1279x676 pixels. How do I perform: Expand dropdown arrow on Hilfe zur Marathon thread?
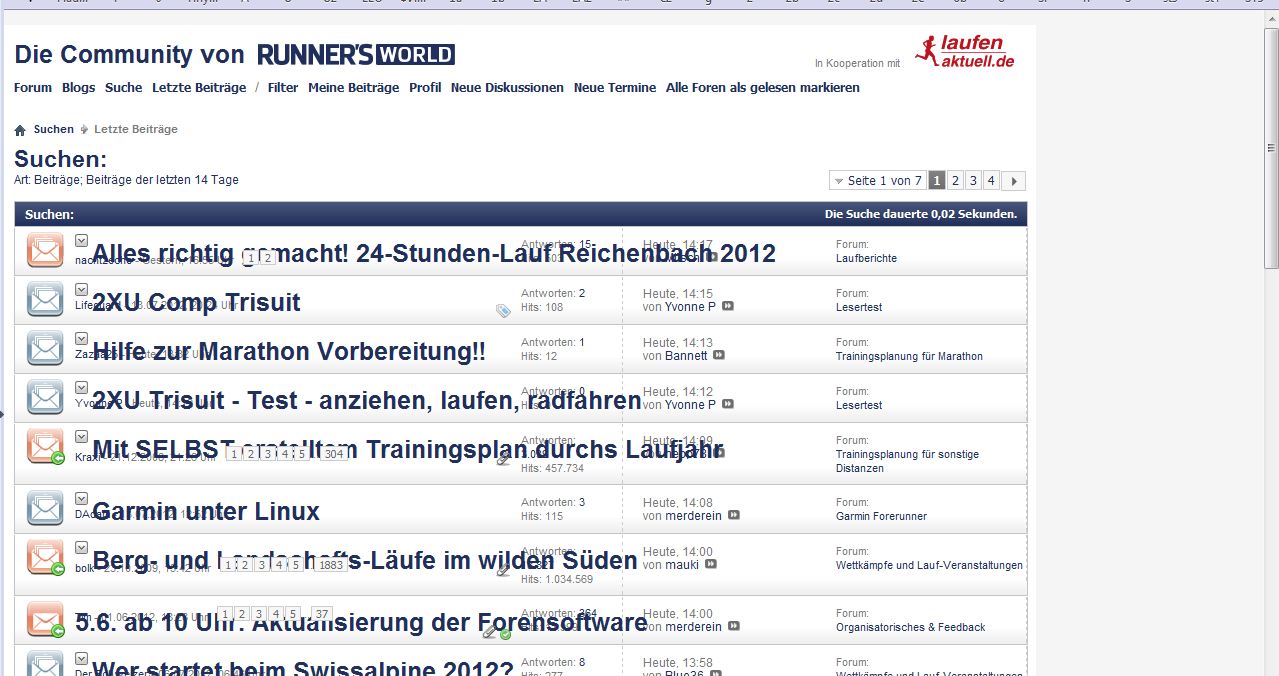coord(82,338)
